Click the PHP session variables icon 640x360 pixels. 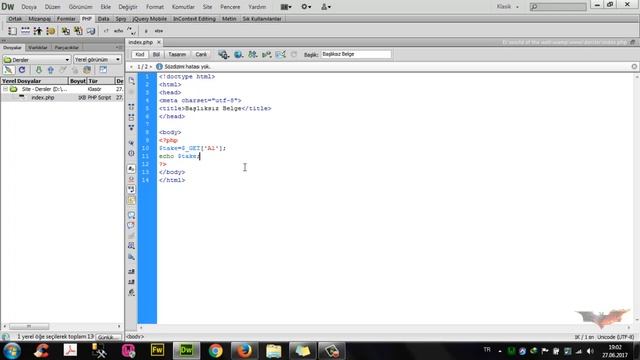(x=38, y=31)
